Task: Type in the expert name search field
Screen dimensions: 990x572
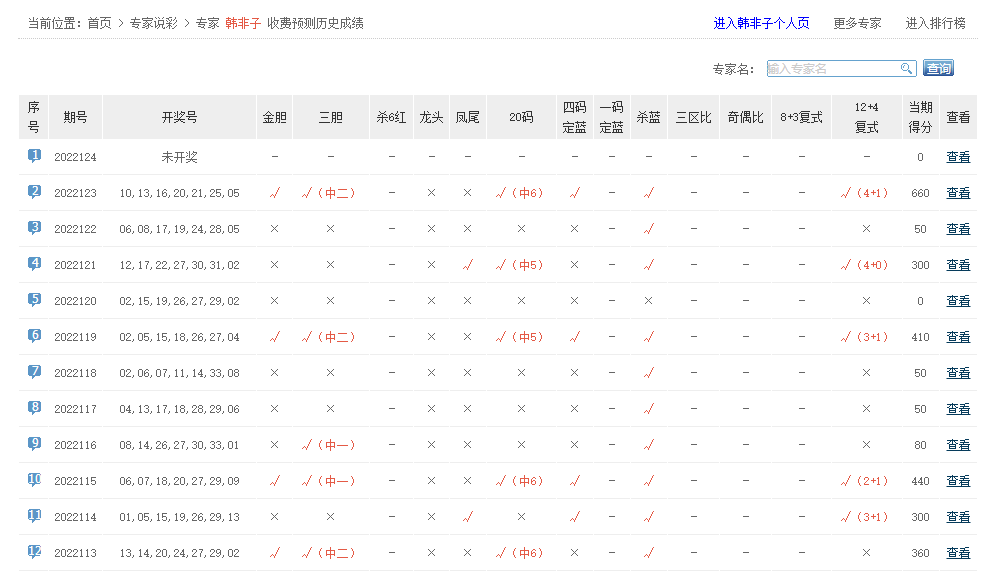Action: pyautogui.click(x=833, y=69)
